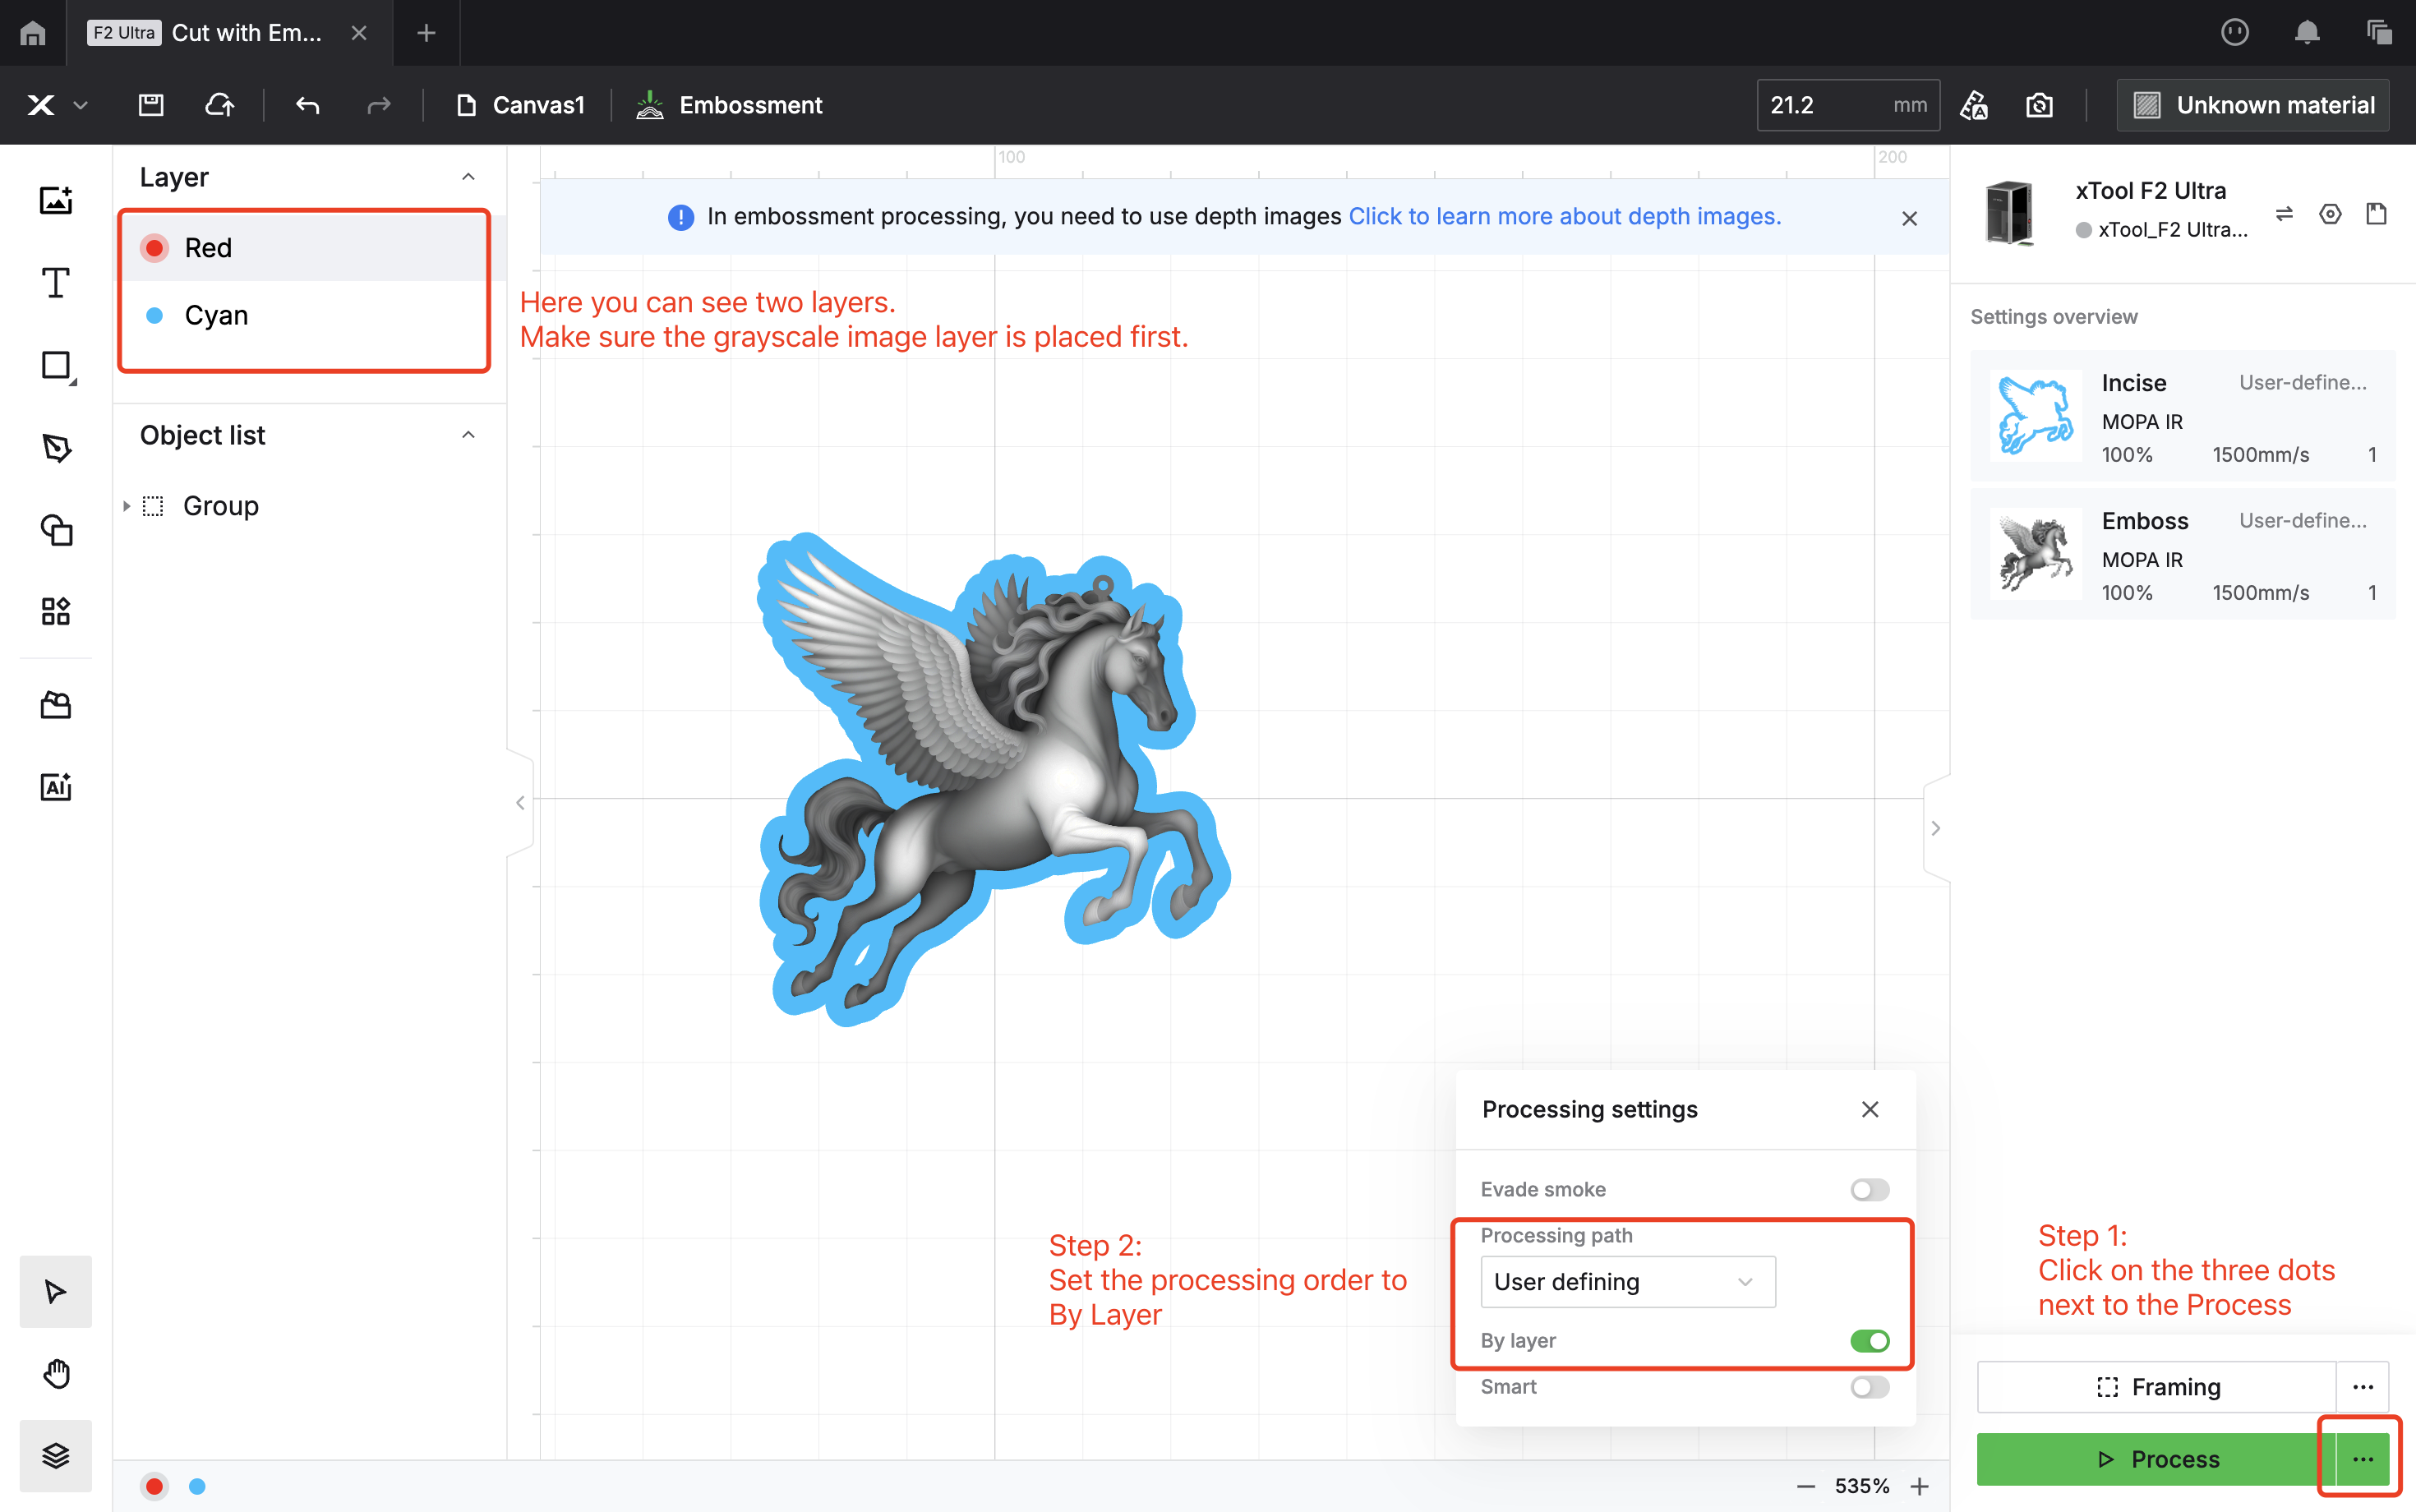Collapse the left panel arrow
The width and height of the screenshot is (2416, 1512).
pyautogui.click(x=520, y=802)
